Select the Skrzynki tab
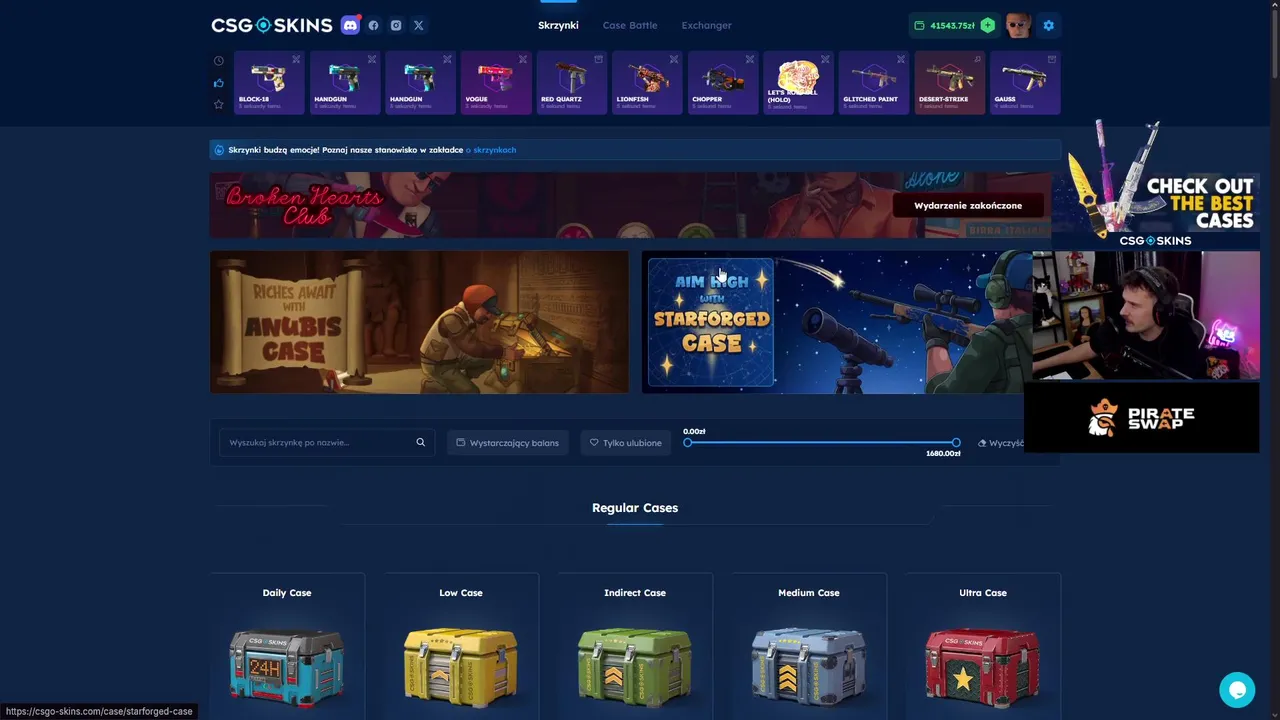 pyautogui.click(x=558, y=25)
